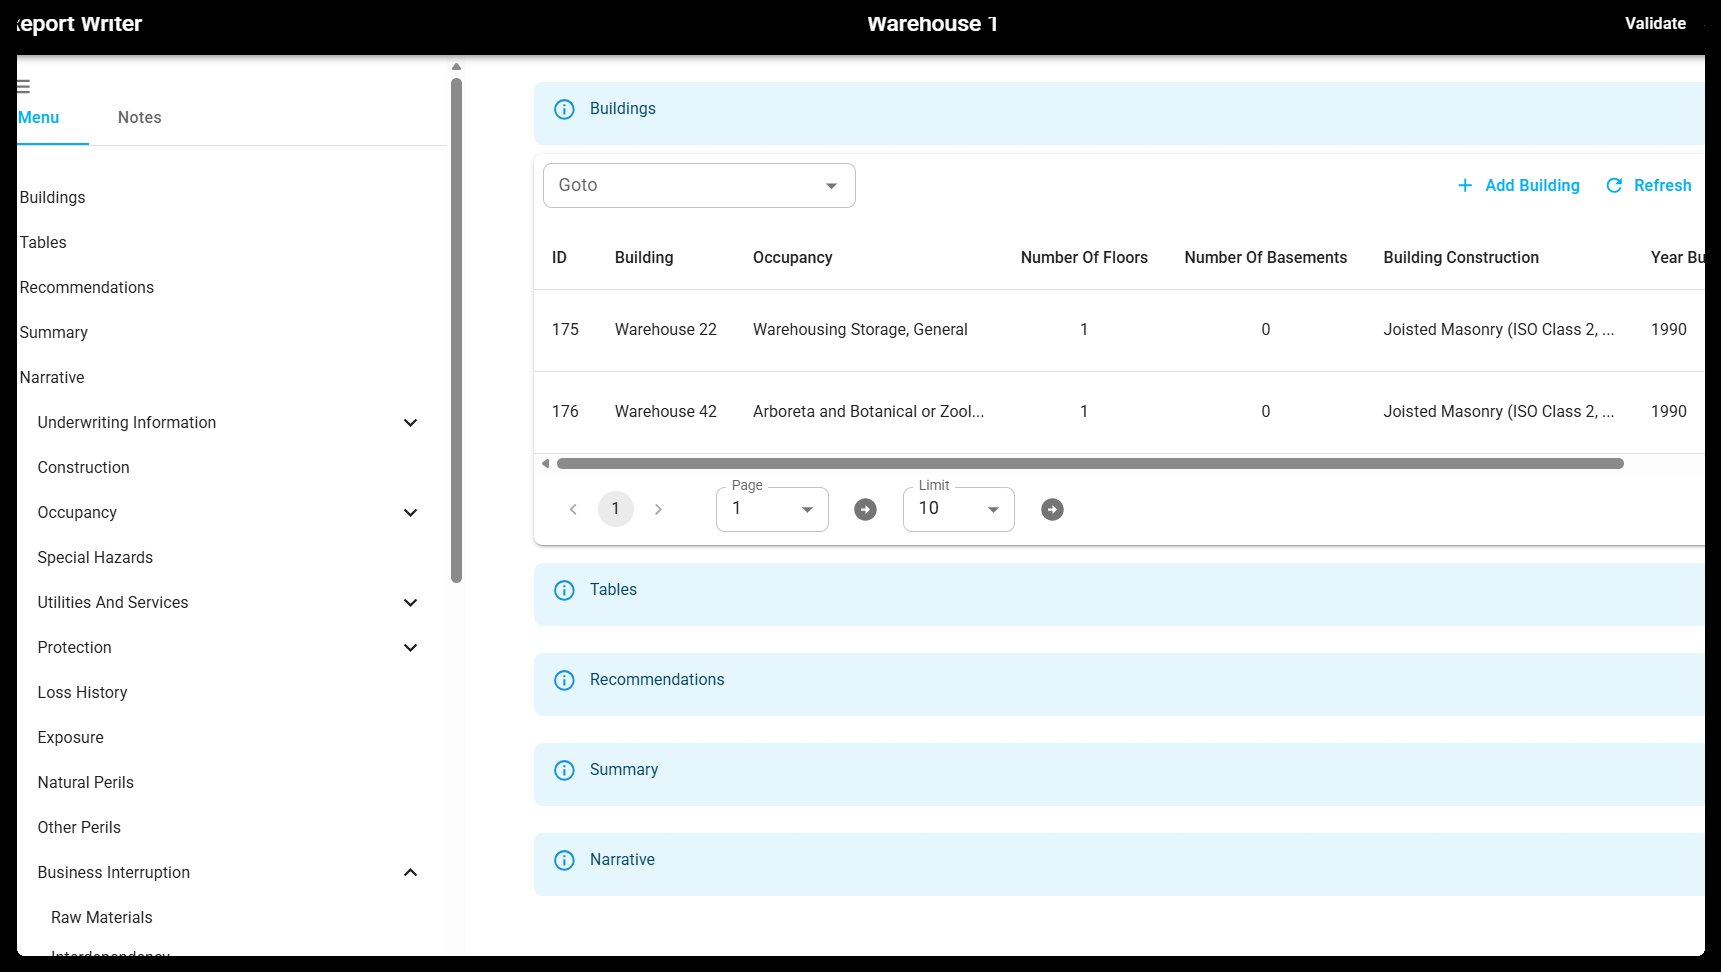The height and width of the screenshot is (972, 1721).
Task: Click ID 175 cell
Action: tap(565, 330)
